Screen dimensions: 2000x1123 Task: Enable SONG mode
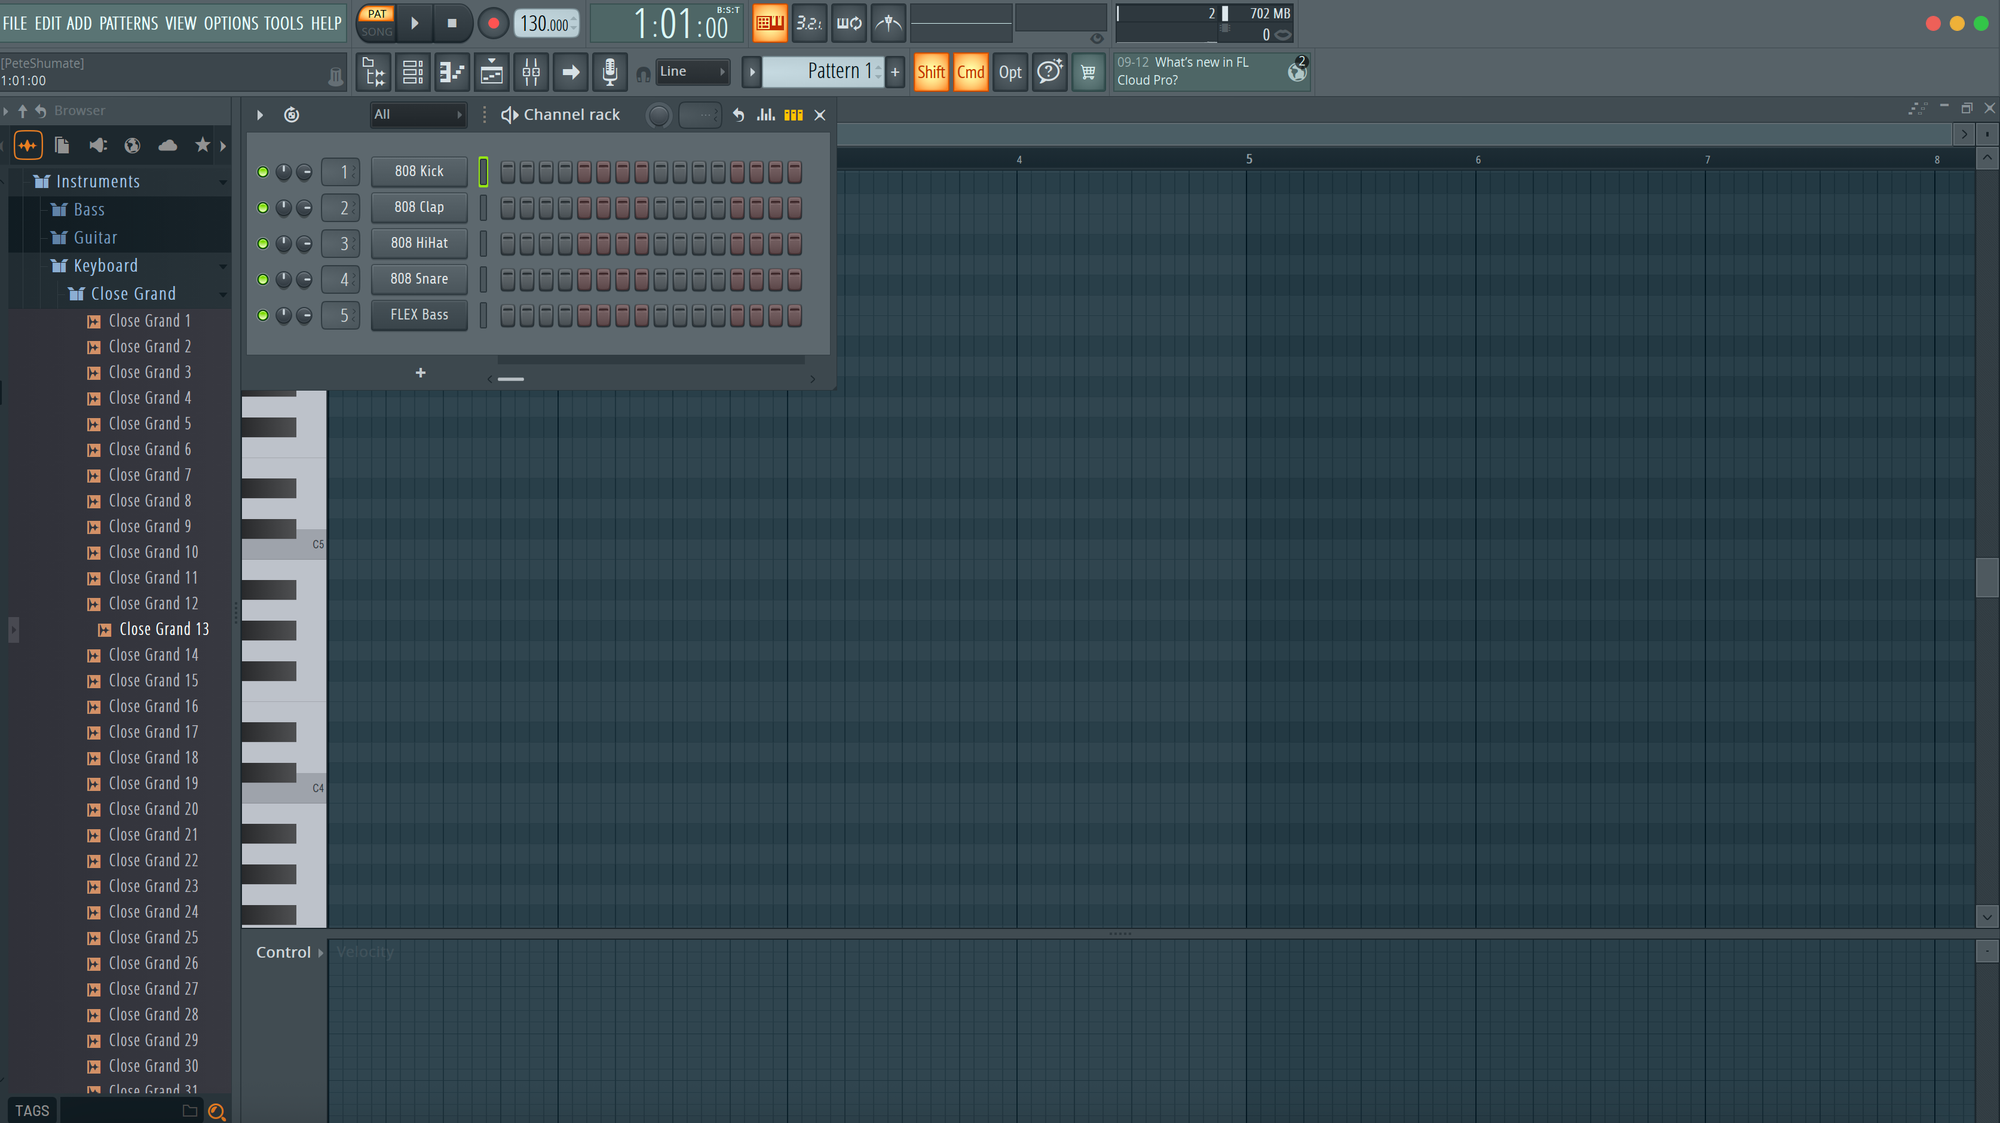click(375, 31)
